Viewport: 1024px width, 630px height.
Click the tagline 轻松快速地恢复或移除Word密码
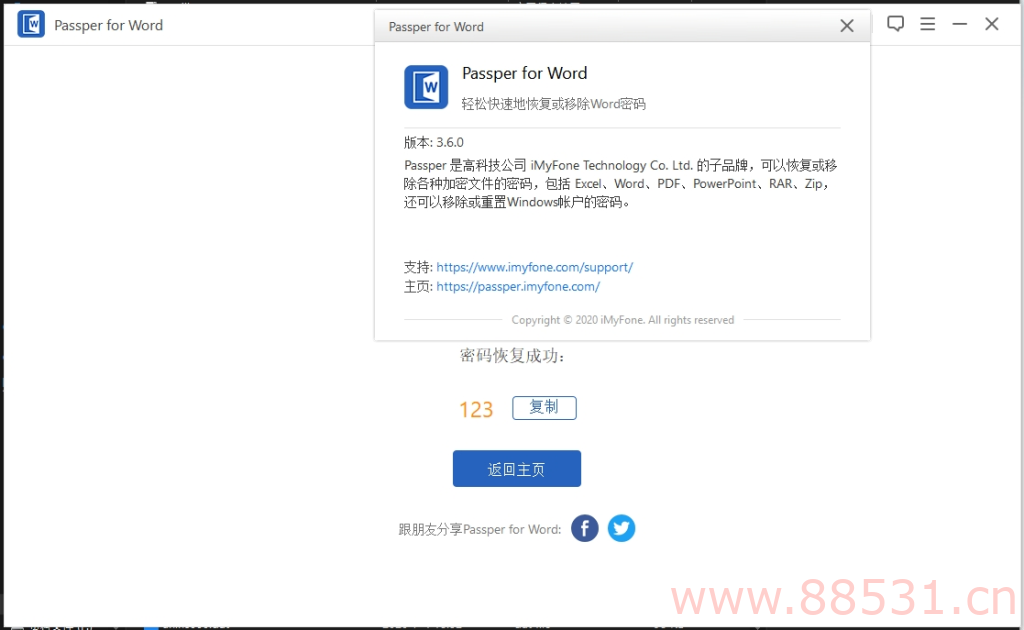(x=553, y=104)
